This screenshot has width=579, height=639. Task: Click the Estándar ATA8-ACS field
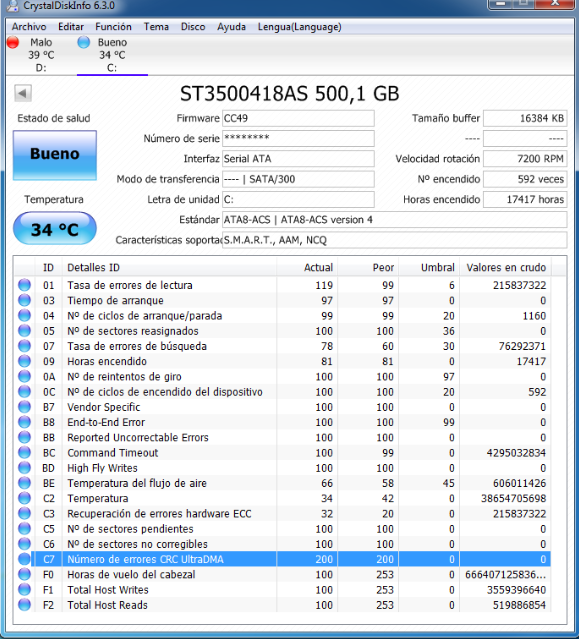tap(394, 220)
